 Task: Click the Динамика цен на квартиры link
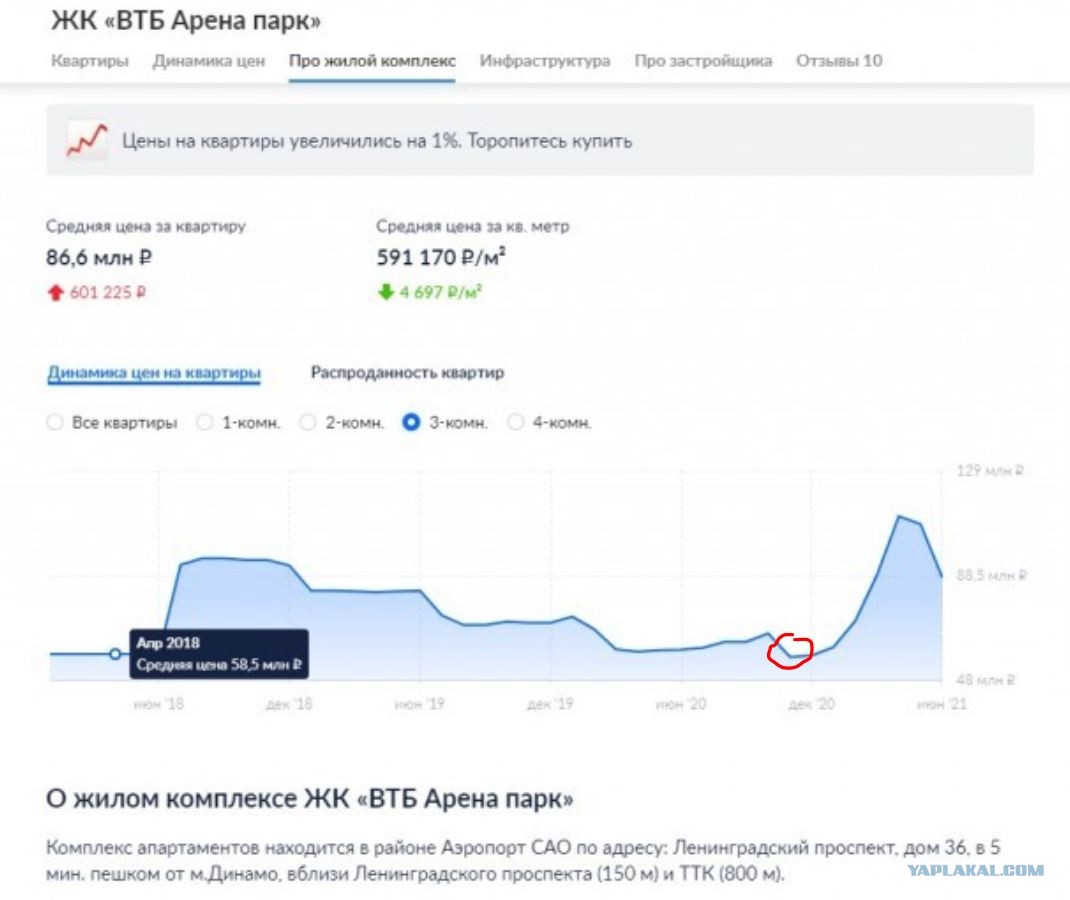(x=154, y=373)
